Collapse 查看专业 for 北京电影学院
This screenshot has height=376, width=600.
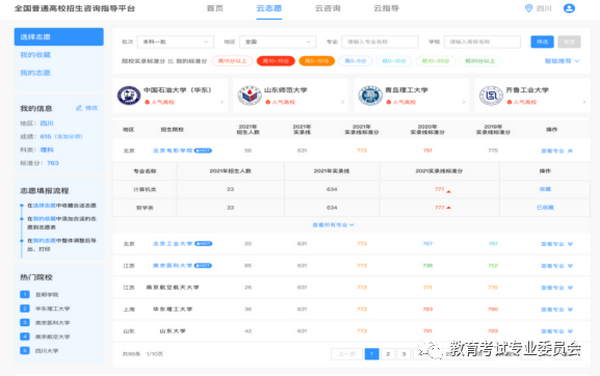[x=557, y=151]
